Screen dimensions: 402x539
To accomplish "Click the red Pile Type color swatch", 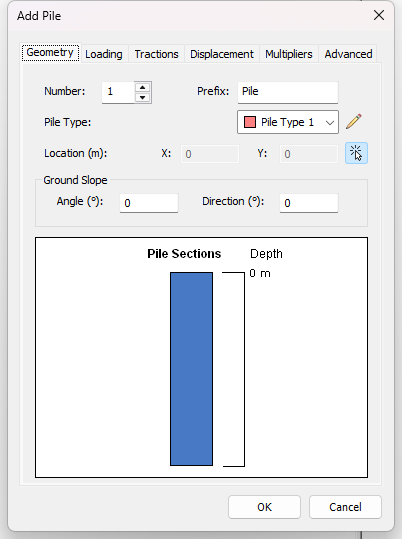I will coord(250,122).
